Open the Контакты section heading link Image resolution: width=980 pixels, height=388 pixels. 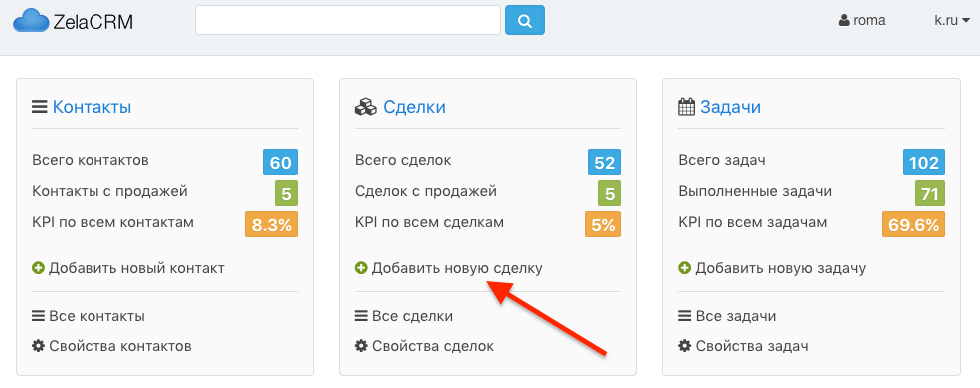[x=92, y=107]
